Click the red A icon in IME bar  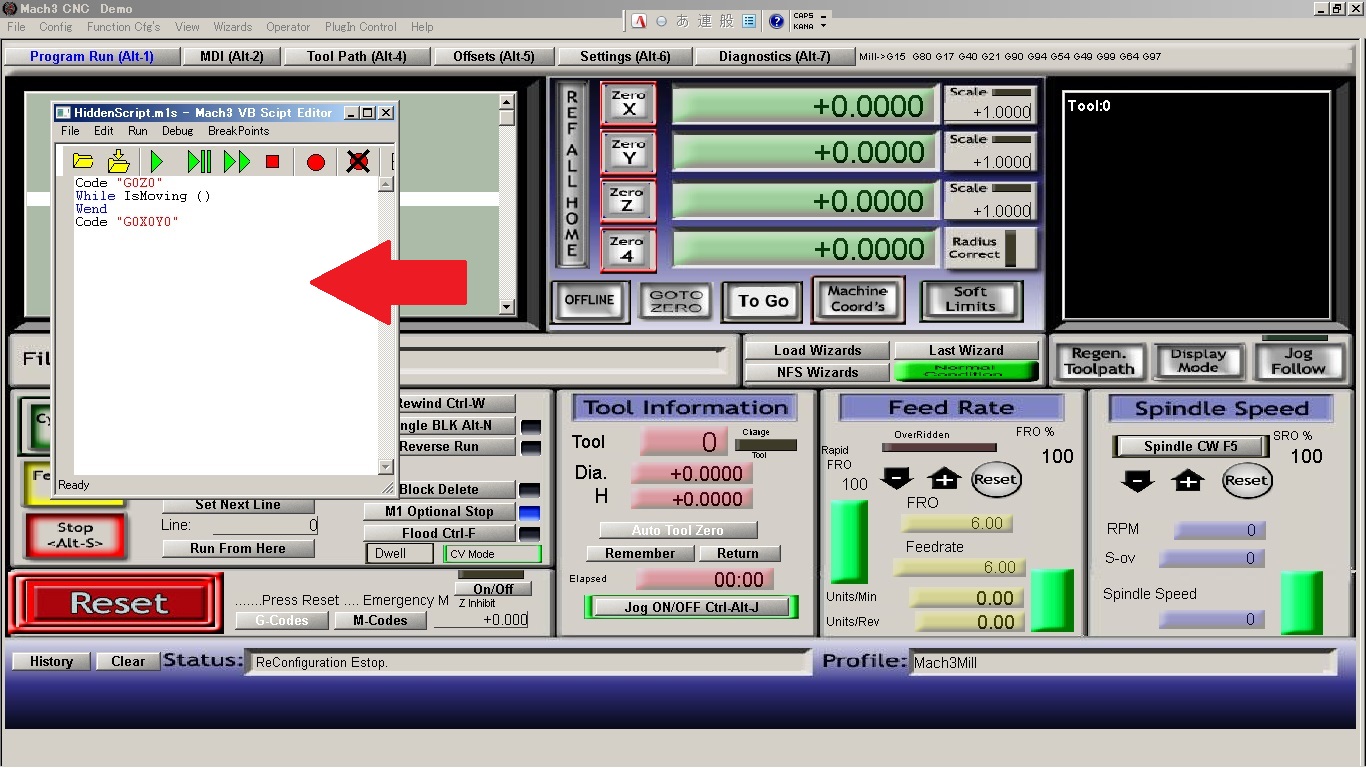coord(641,20)
